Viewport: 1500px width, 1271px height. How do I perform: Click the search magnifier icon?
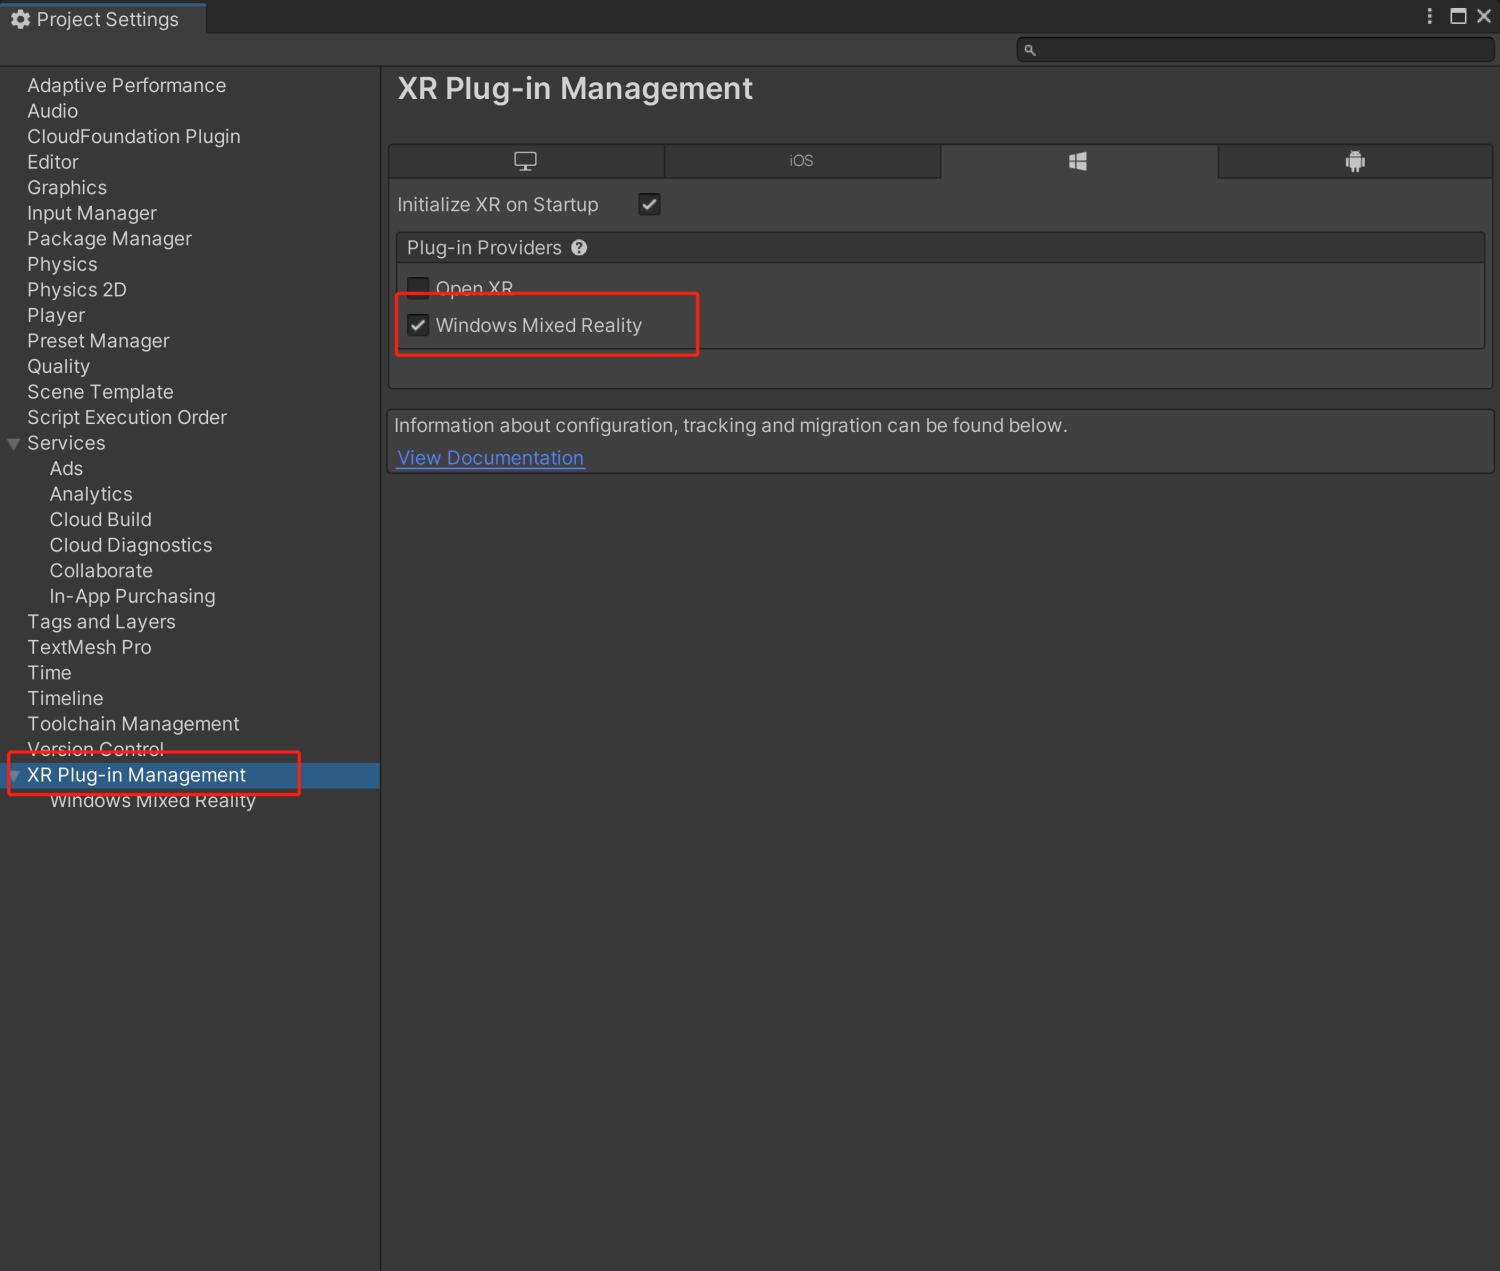point(1030,49)
